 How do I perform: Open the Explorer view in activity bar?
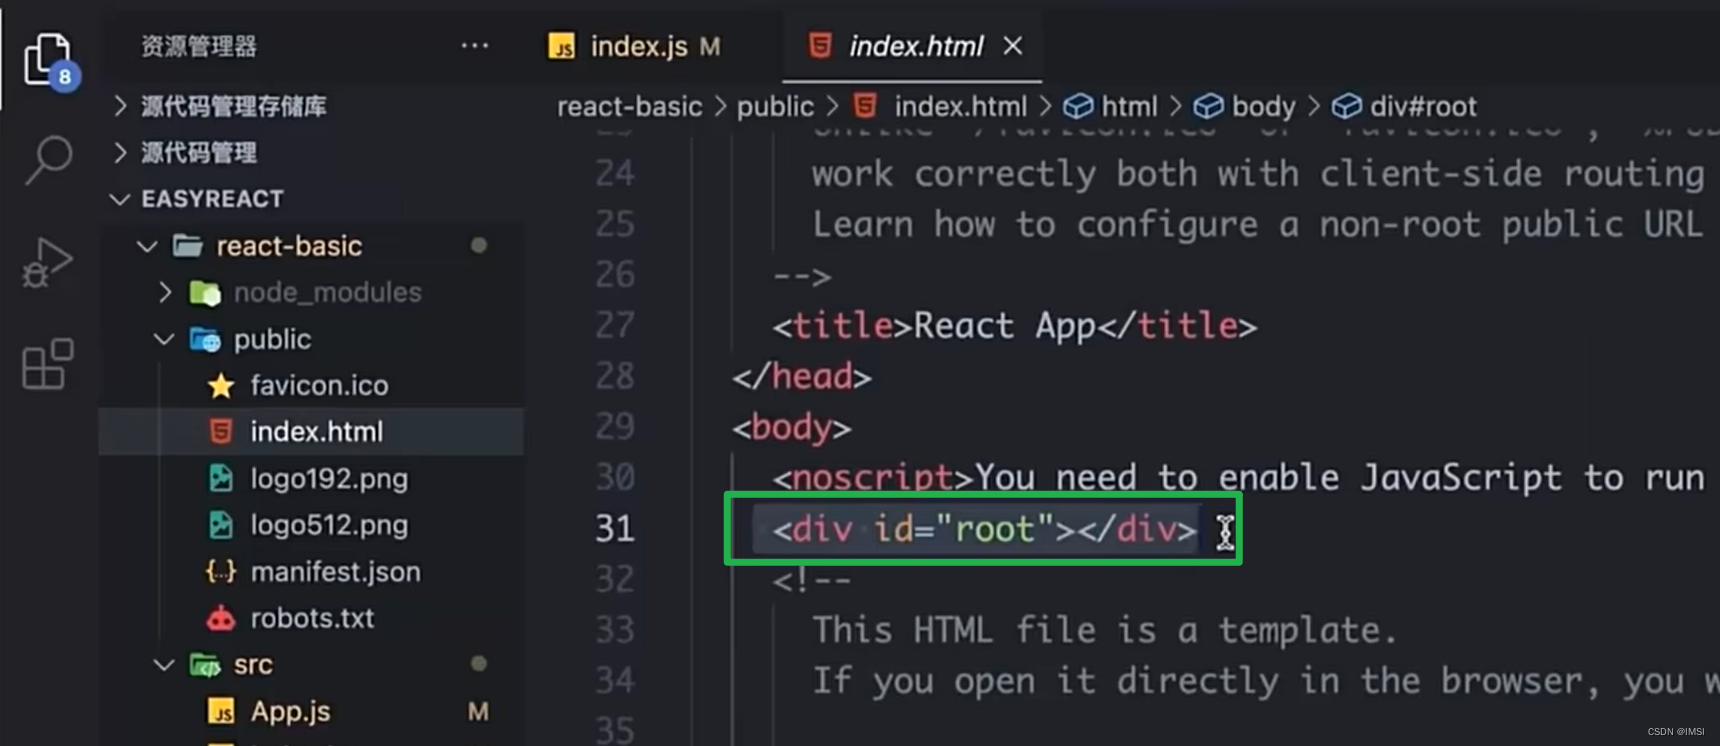49,61
